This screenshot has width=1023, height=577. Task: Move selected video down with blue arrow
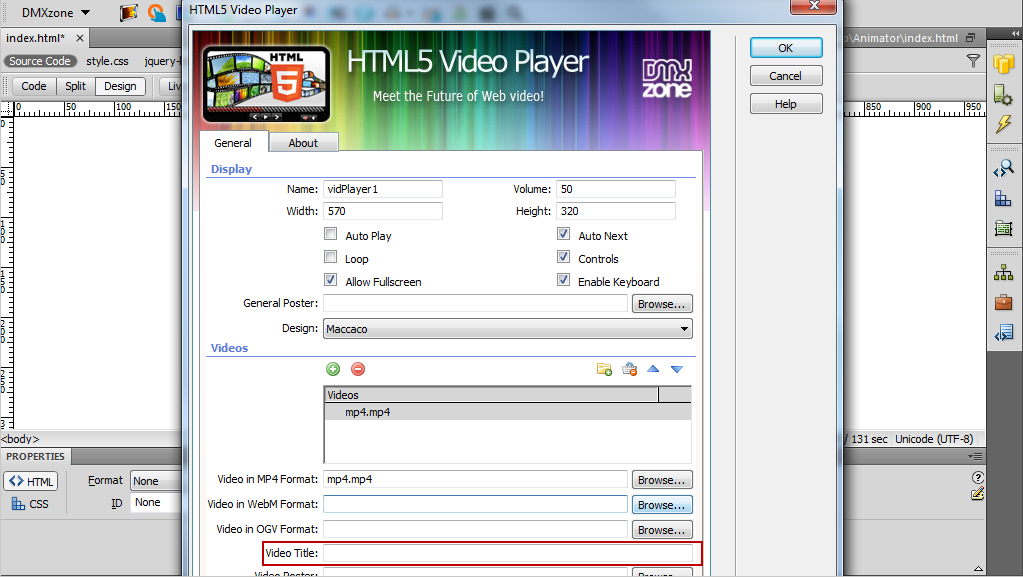(677, 369)
